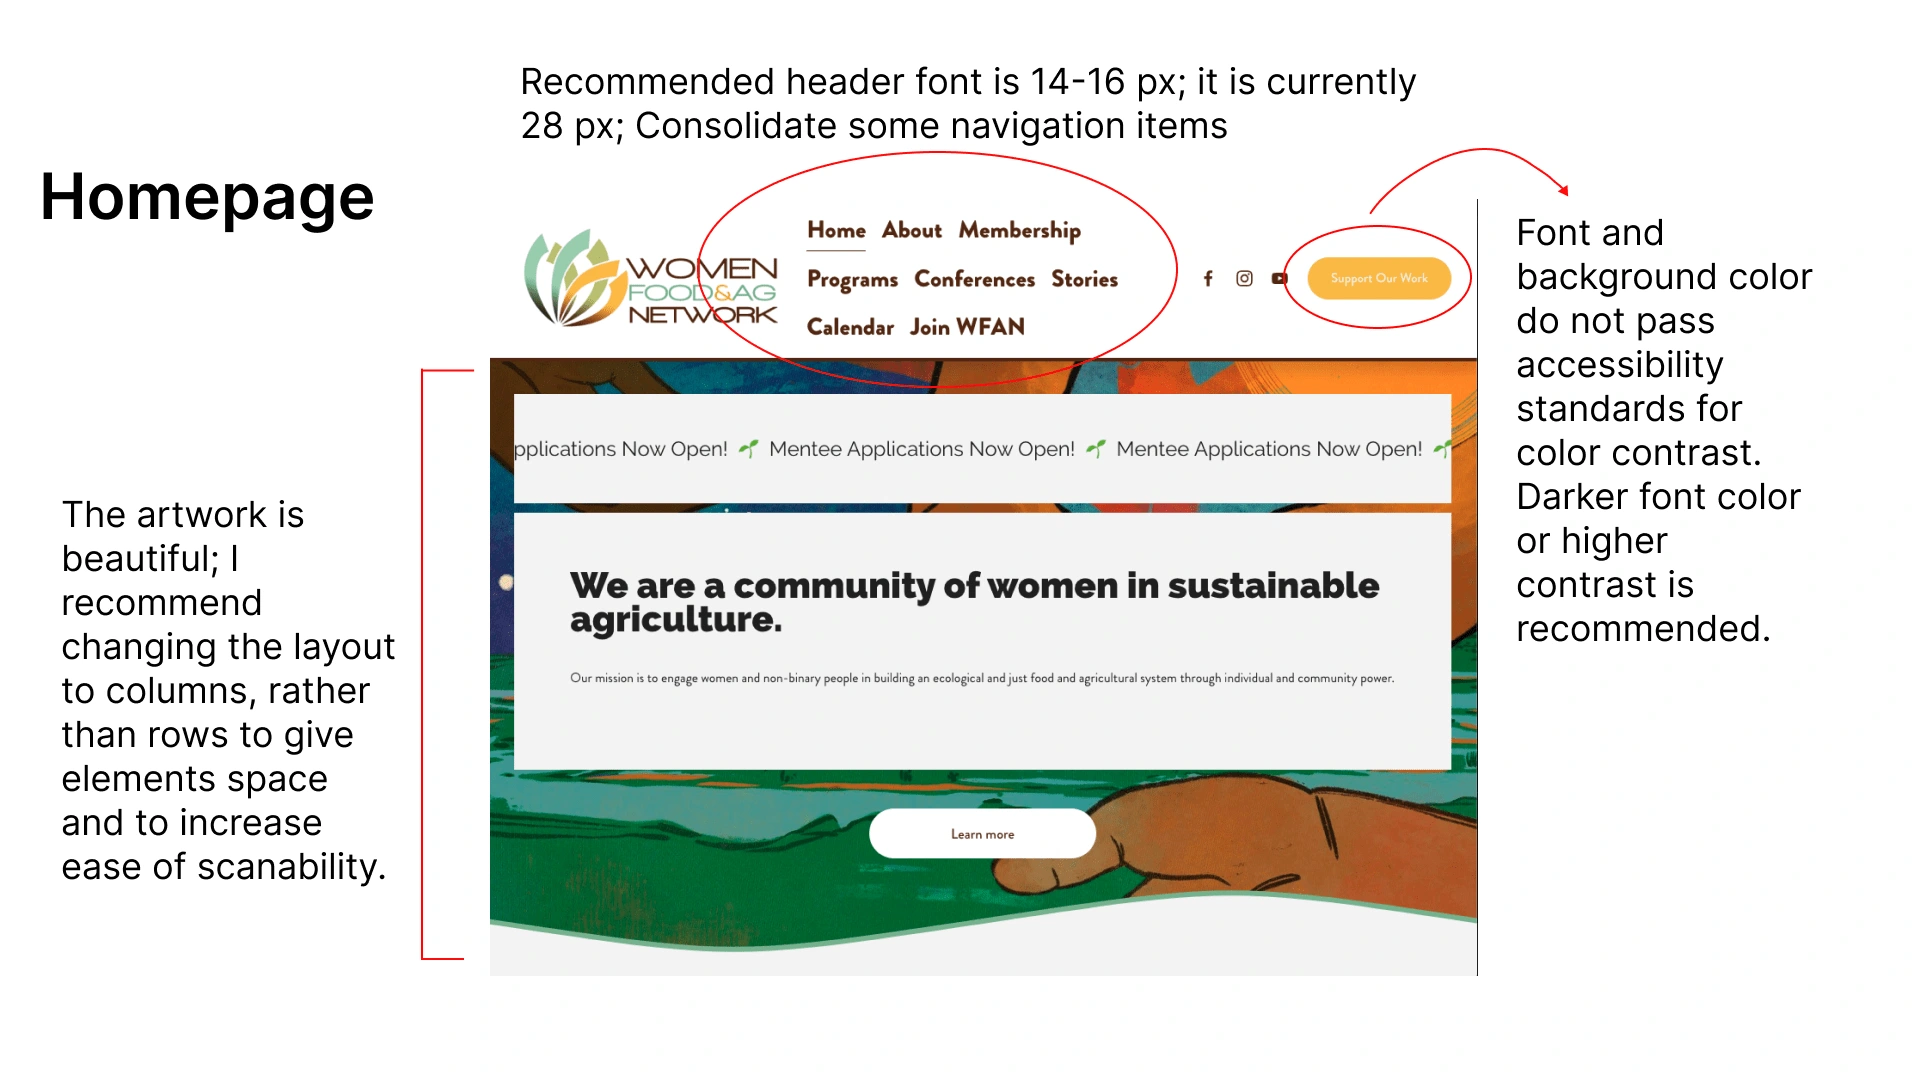The width and height of the screenshot is (1920, 1080).
Task: Click the Learn more button
Action: pos(981,833)
